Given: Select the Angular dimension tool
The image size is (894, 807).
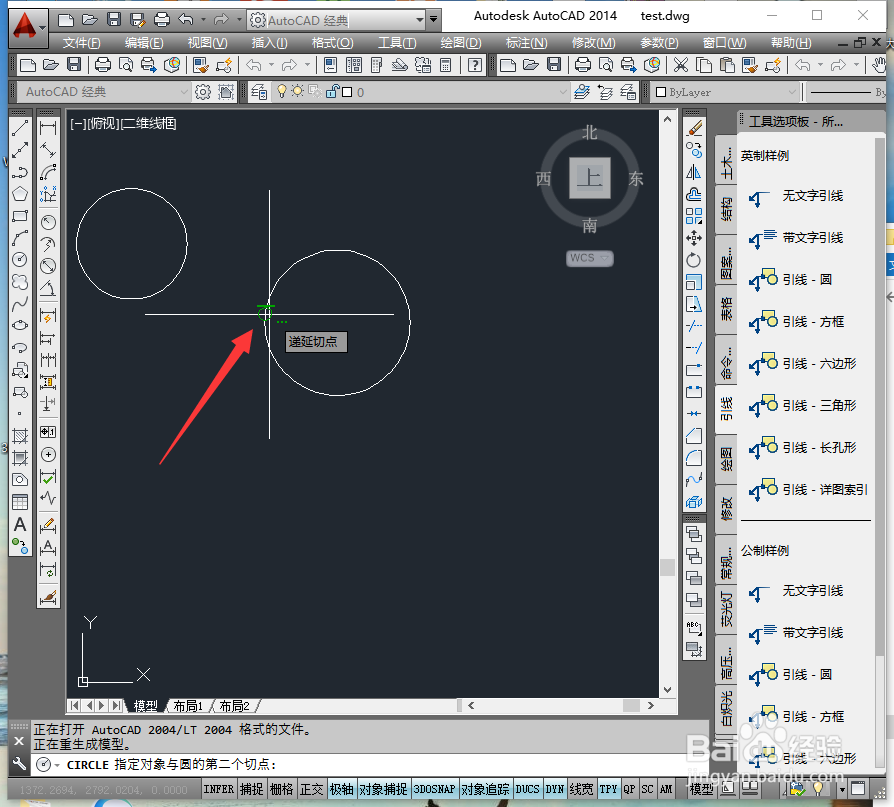Looking at the screenshot, I should pos(48,289).
